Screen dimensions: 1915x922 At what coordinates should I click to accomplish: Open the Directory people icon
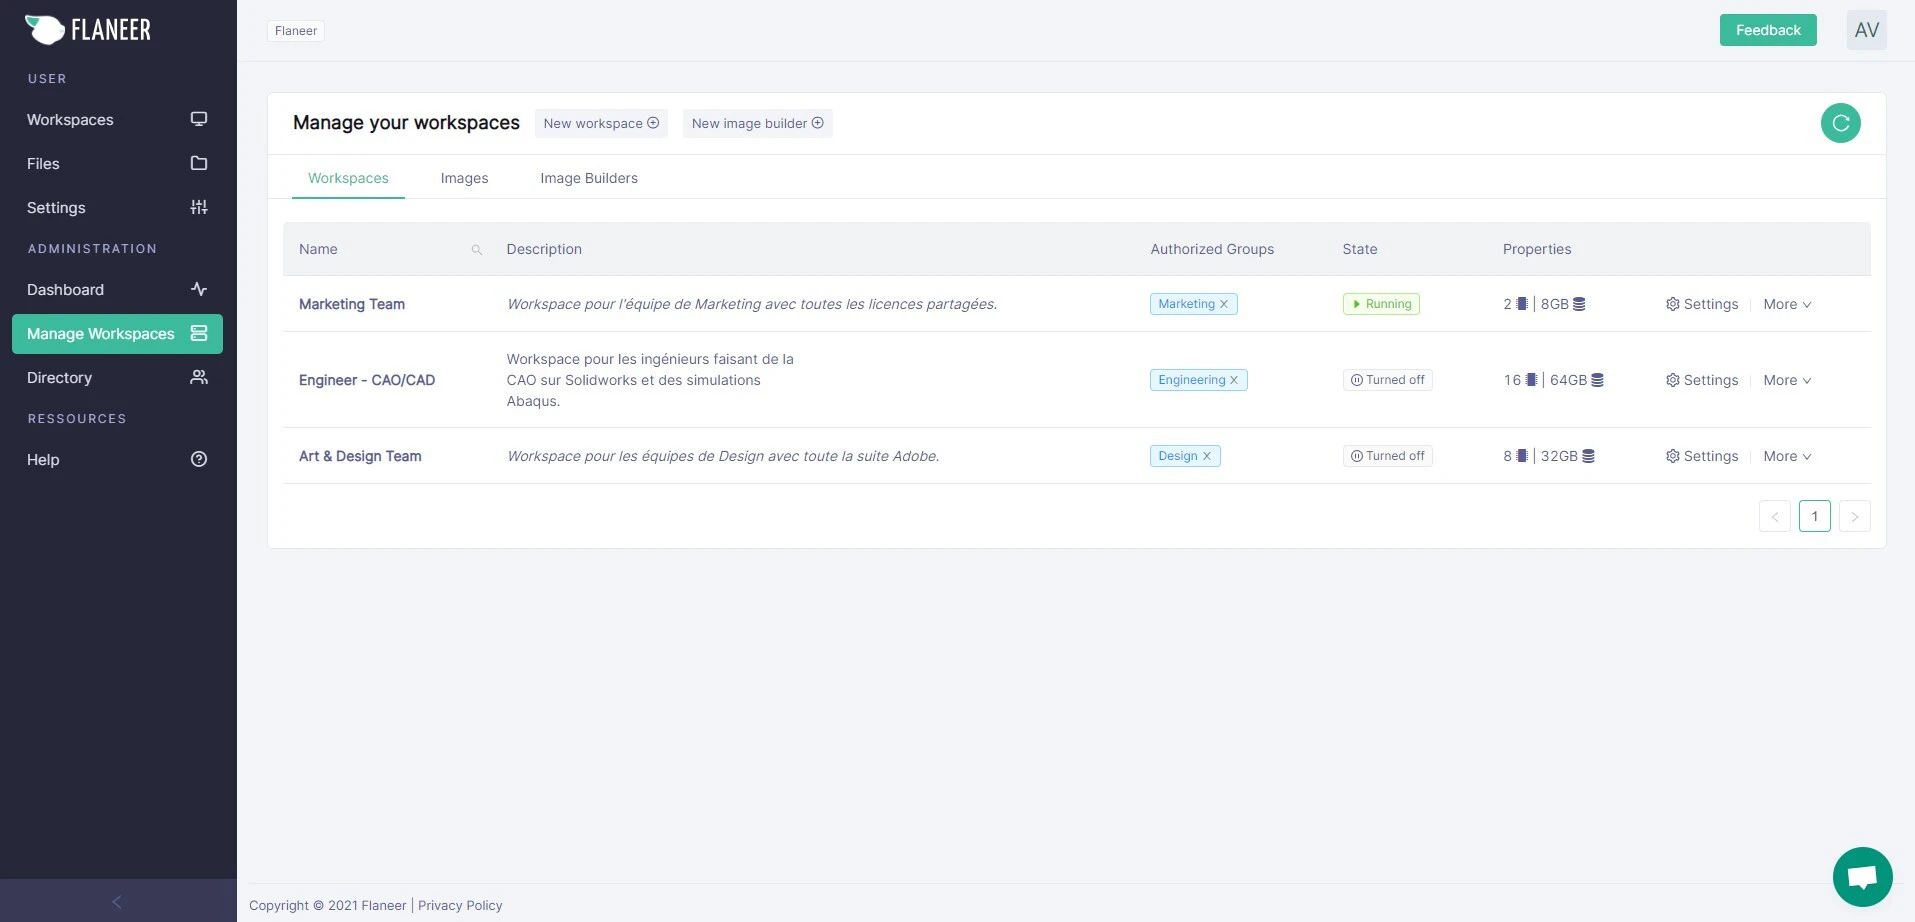[x=198, y=377]
